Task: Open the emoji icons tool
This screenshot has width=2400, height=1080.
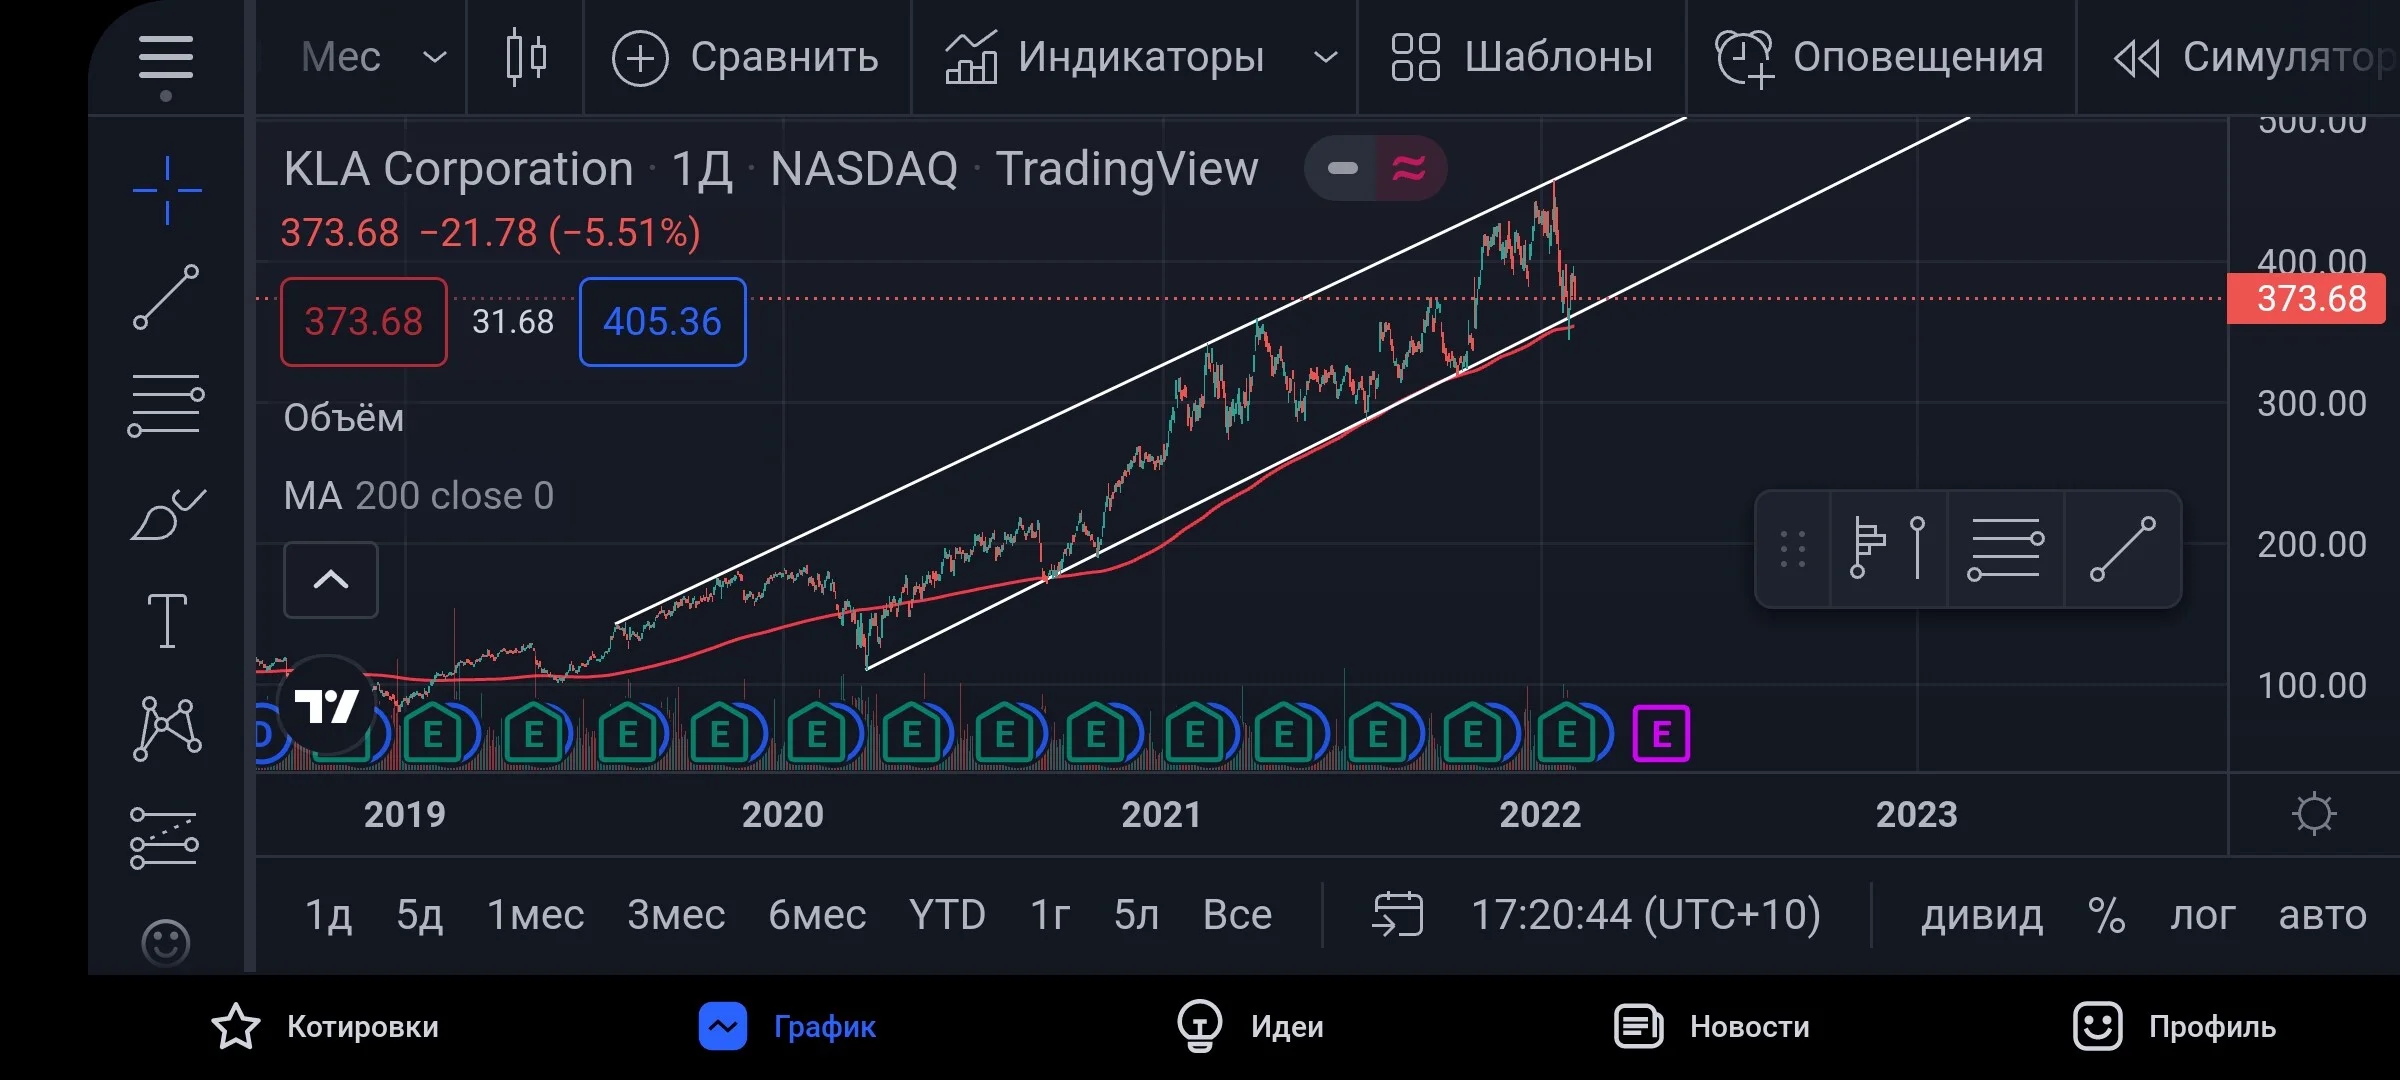Action: pyautogui.click(x=166, y=942)
